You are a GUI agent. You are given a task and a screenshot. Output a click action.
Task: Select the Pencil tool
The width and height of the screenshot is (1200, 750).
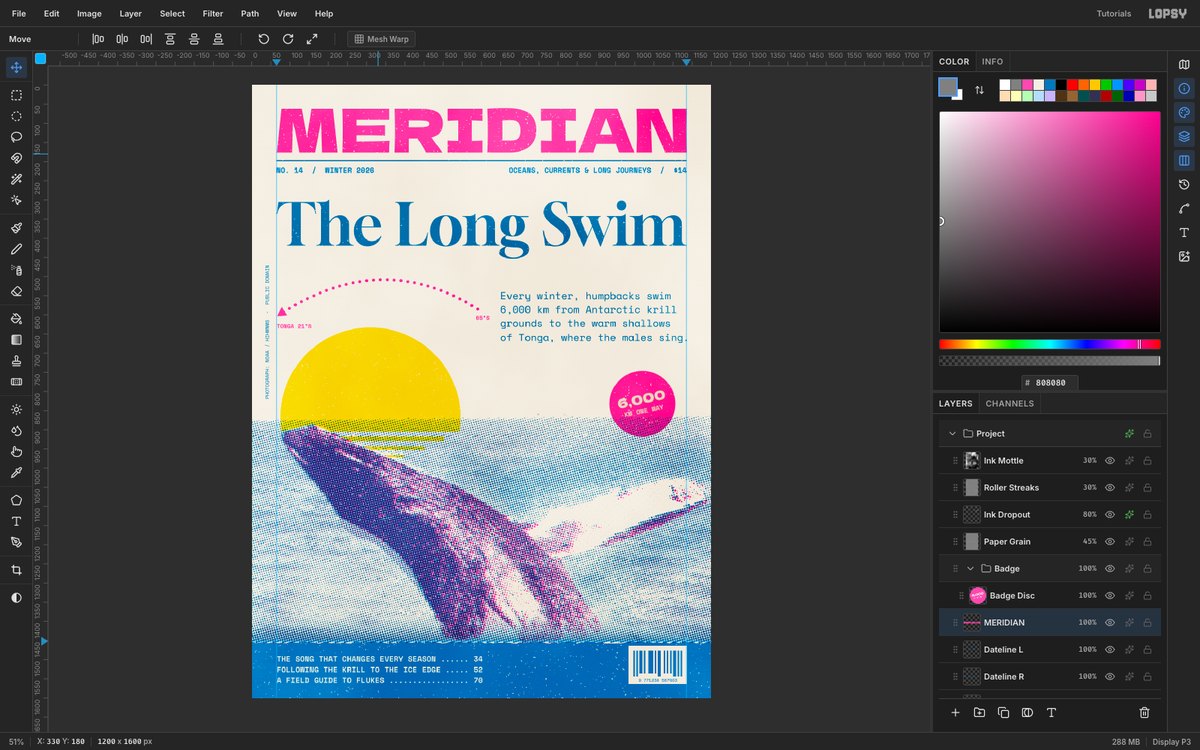coord(16,249)
